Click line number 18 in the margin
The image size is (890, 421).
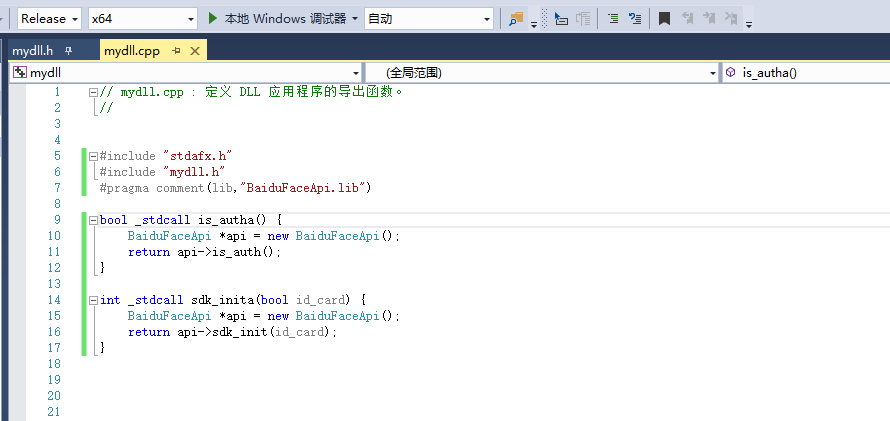coord(54,364)
